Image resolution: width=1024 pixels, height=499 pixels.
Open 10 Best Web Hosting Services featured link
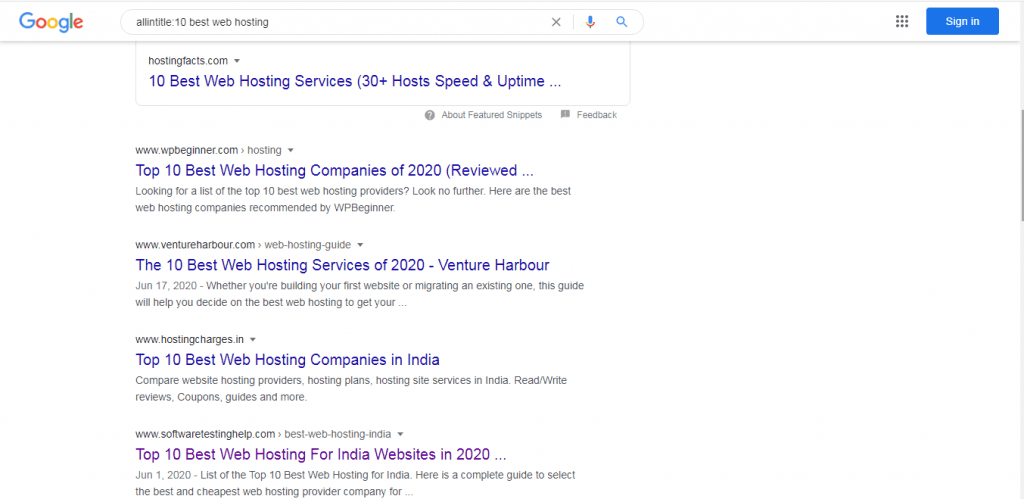[x=355, y=82]
